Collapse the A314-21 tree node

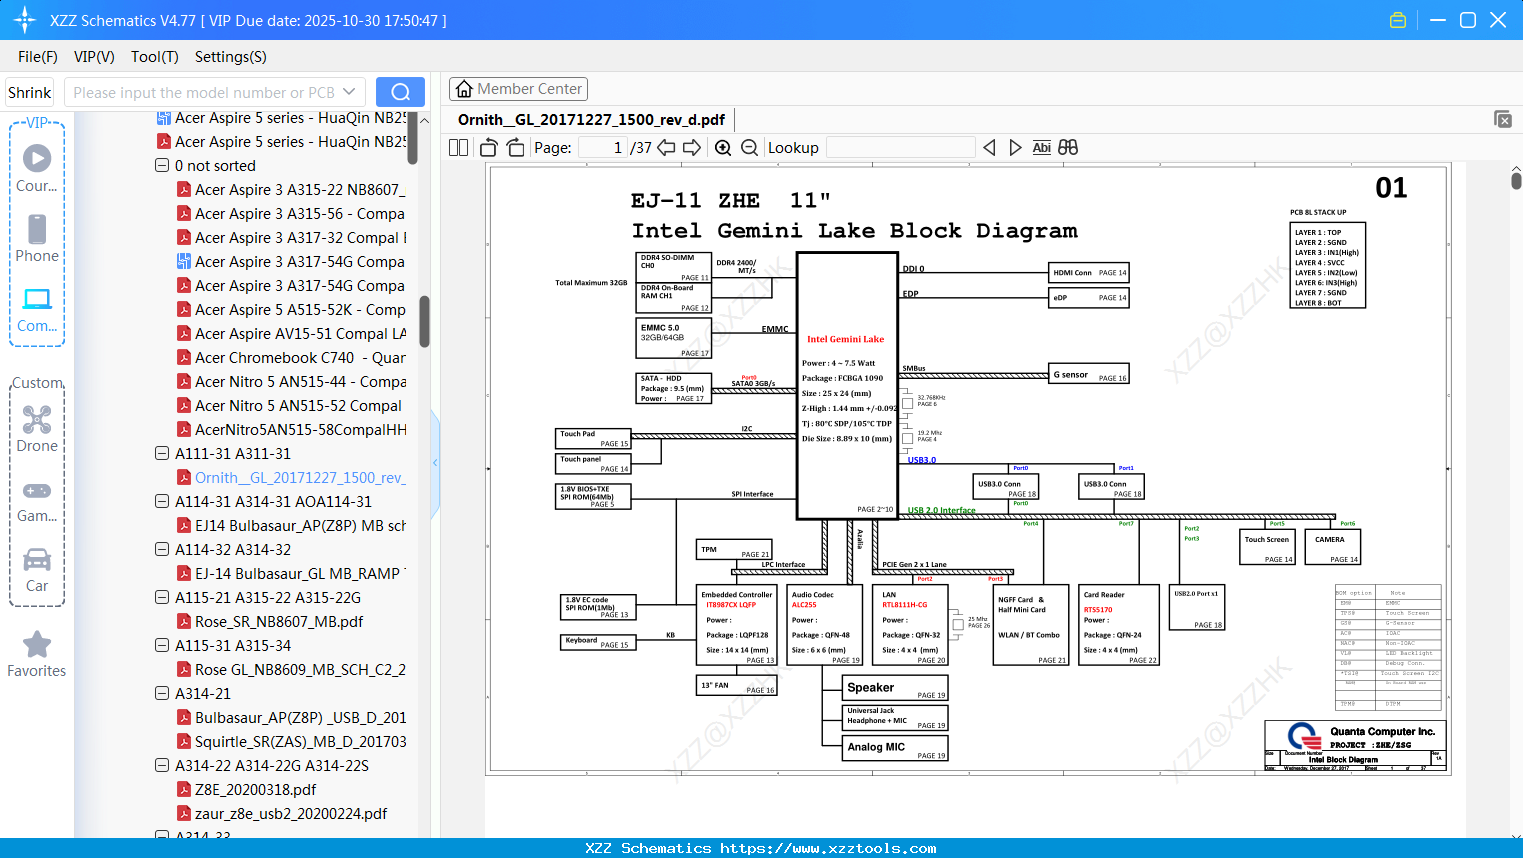pyautogui.click(x=162, y=694)
